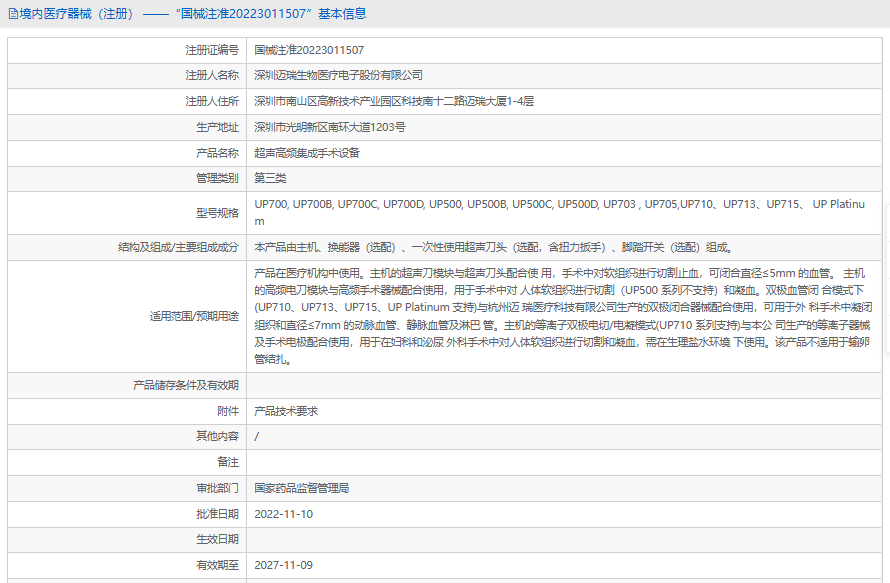890x583 pixels.
Task: Open the attachment 产品技术要求
Action: tap(286, 411)
